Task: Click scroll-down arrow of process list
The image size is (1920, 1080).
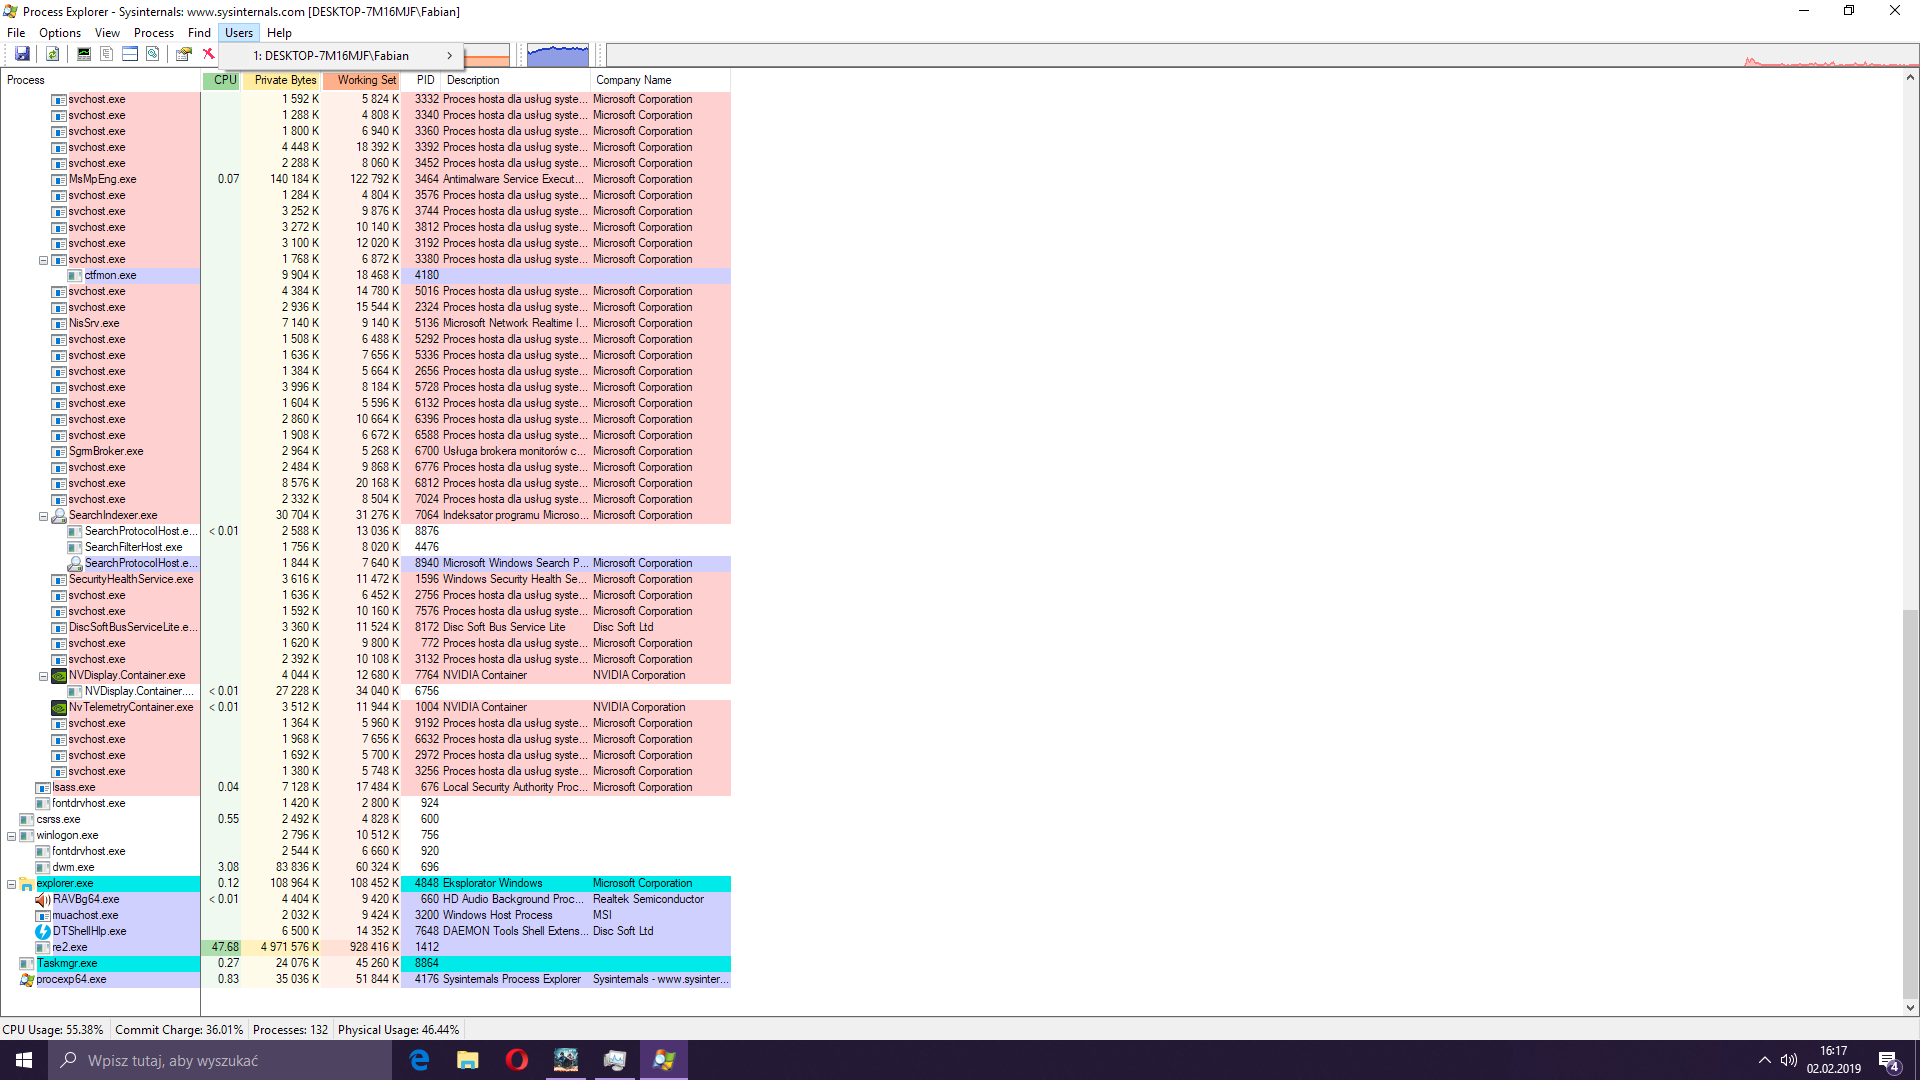Action: (x=1910, y=1008)
